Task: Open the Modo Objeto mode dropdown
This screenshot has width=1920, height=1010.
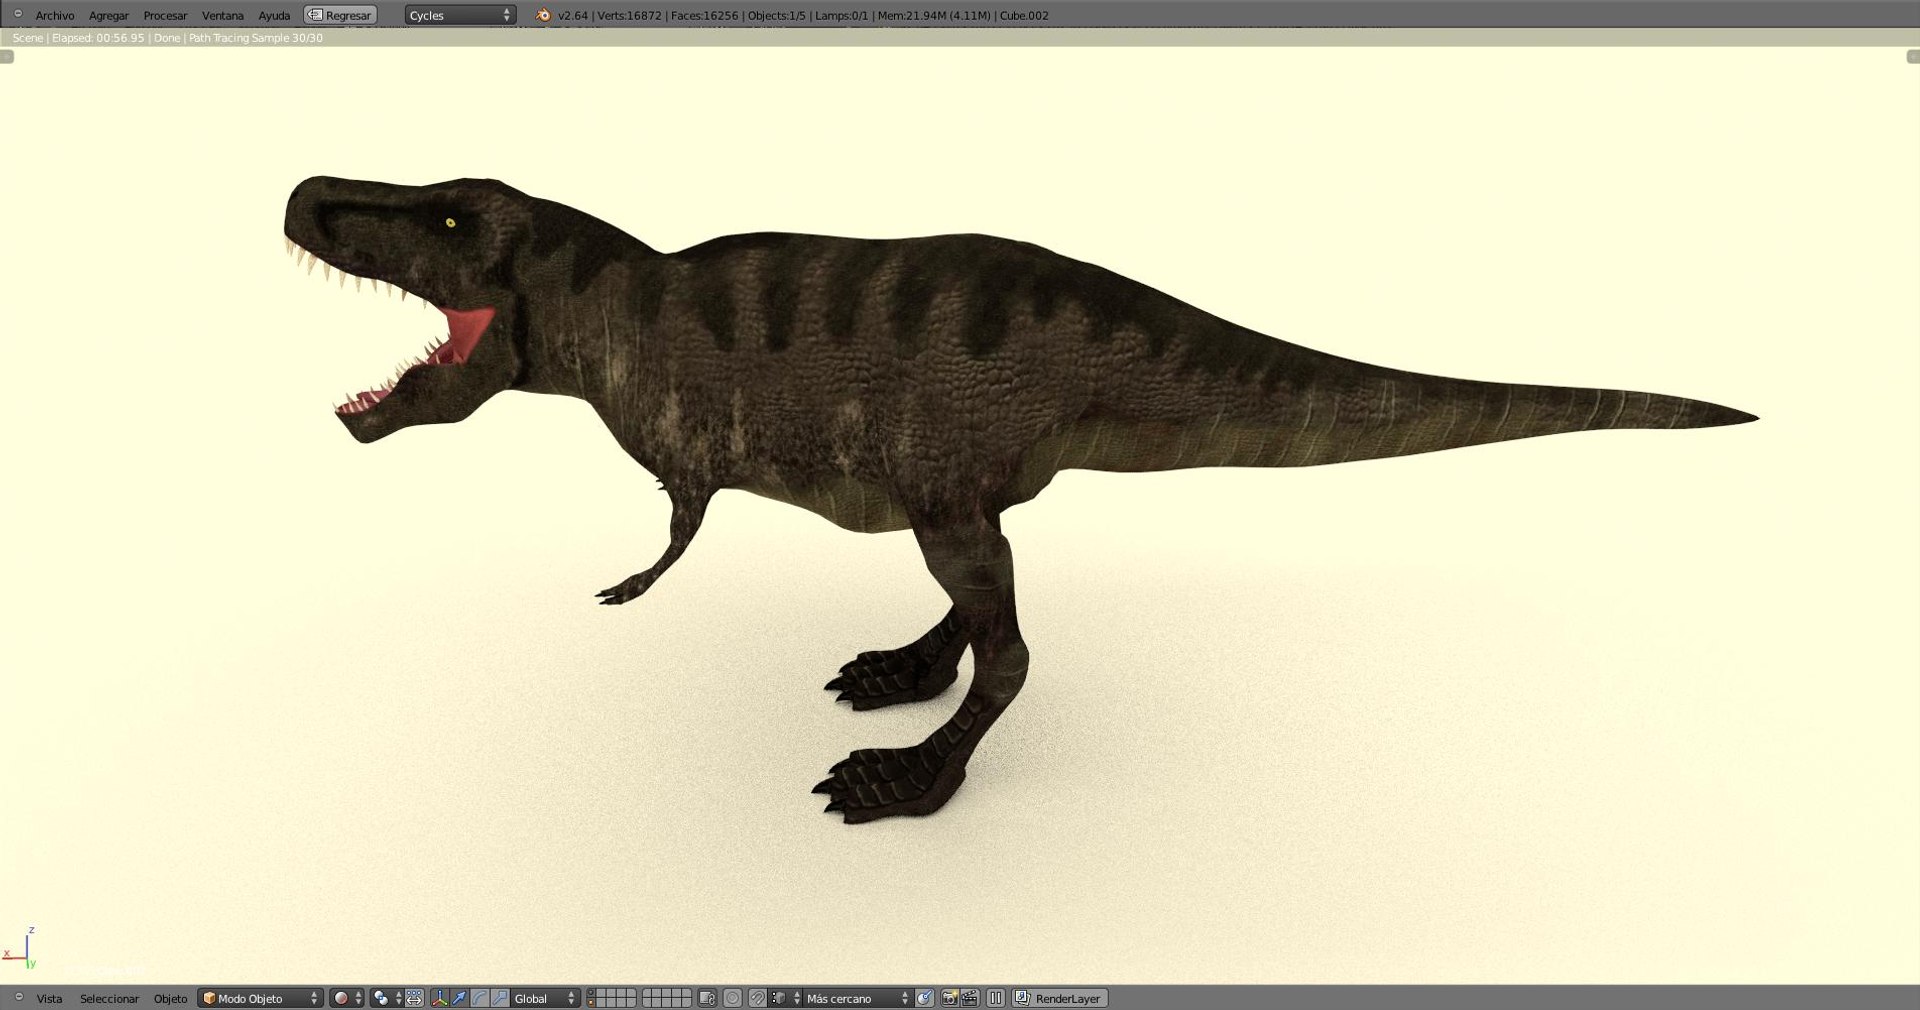Action: coord(261,998)
